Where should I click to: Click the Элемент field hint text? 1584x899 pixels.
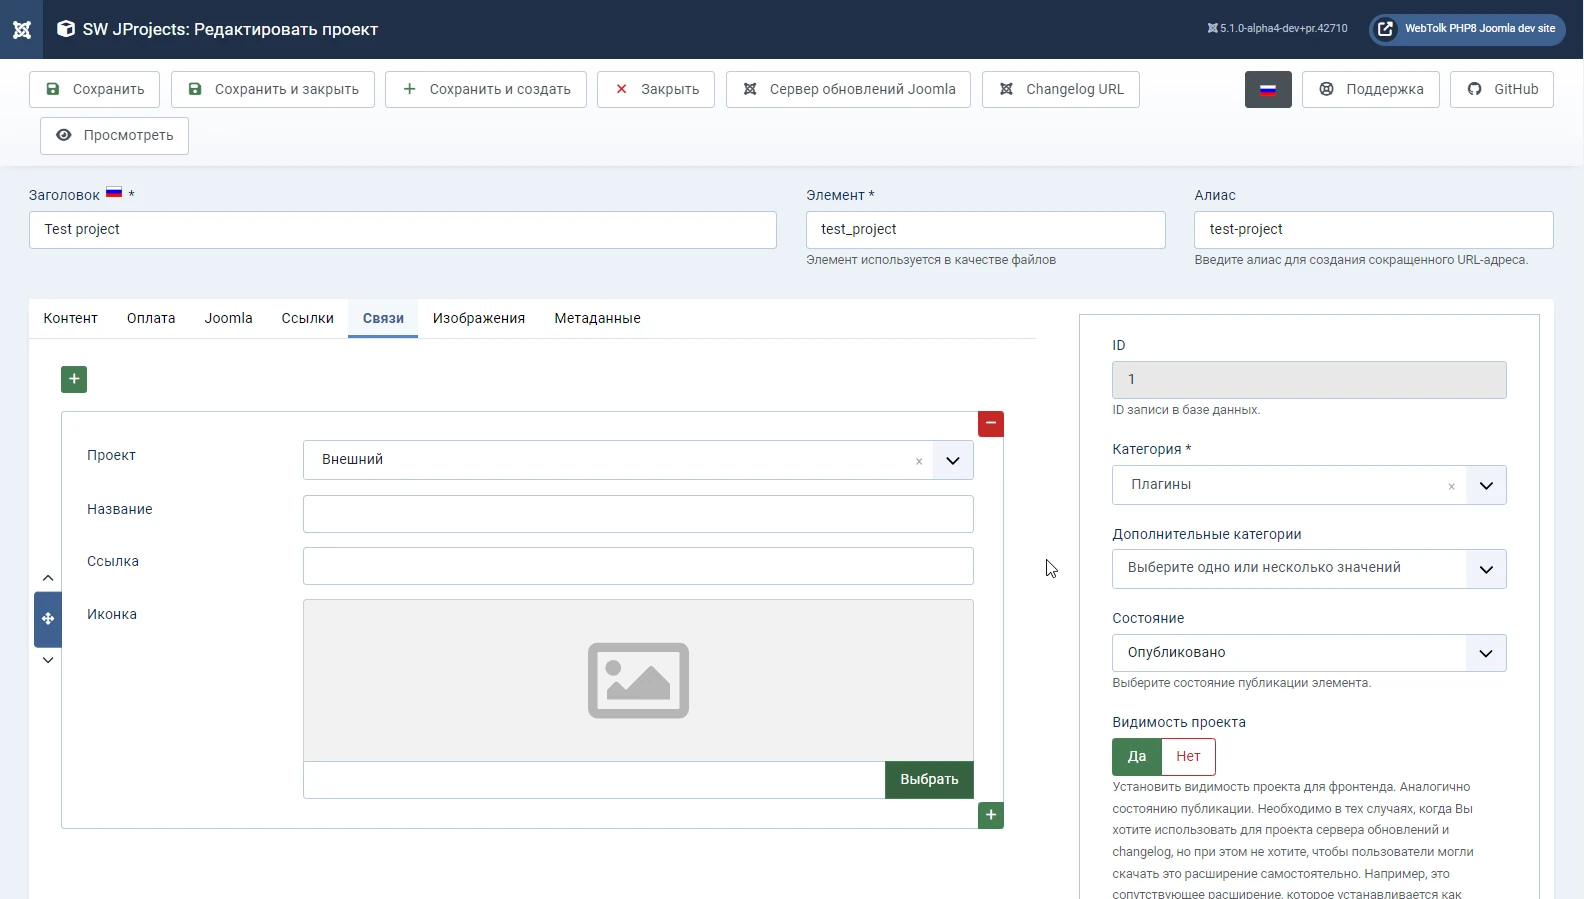[x=931, y=260]
